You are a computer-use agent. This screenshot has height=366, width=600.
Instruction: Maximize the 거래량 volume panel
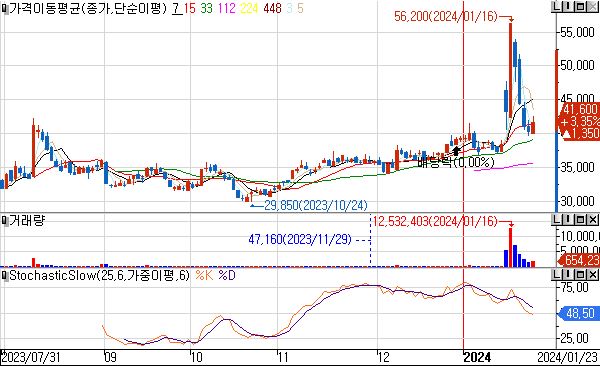pyautogui.click(x=580, y=220)
